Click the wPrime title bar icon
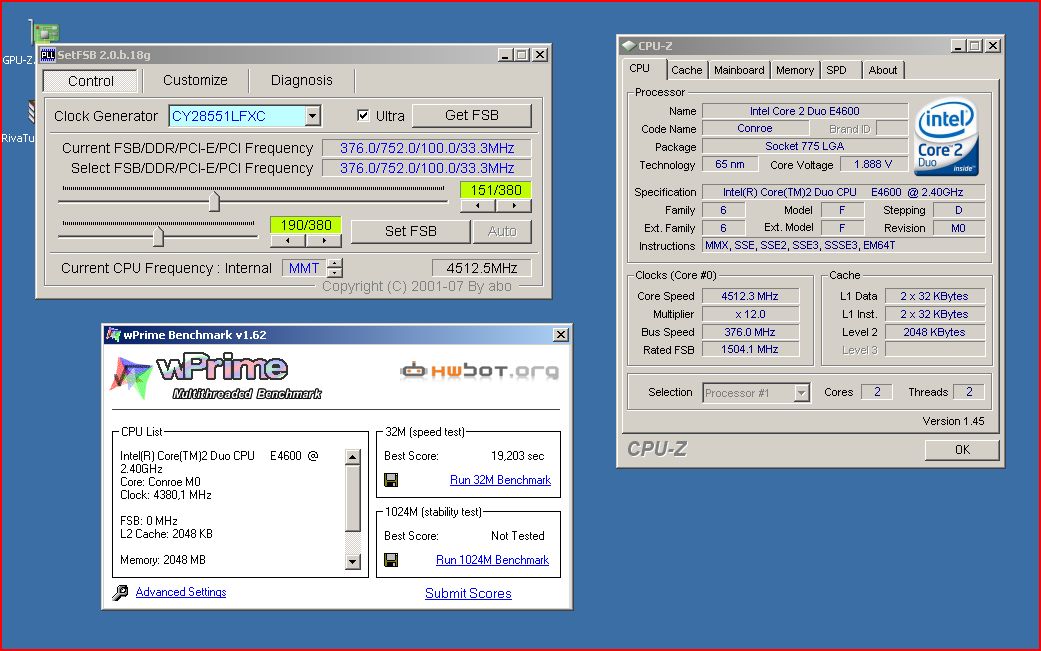The image size is (1041, 651). (x=114, y=334)
